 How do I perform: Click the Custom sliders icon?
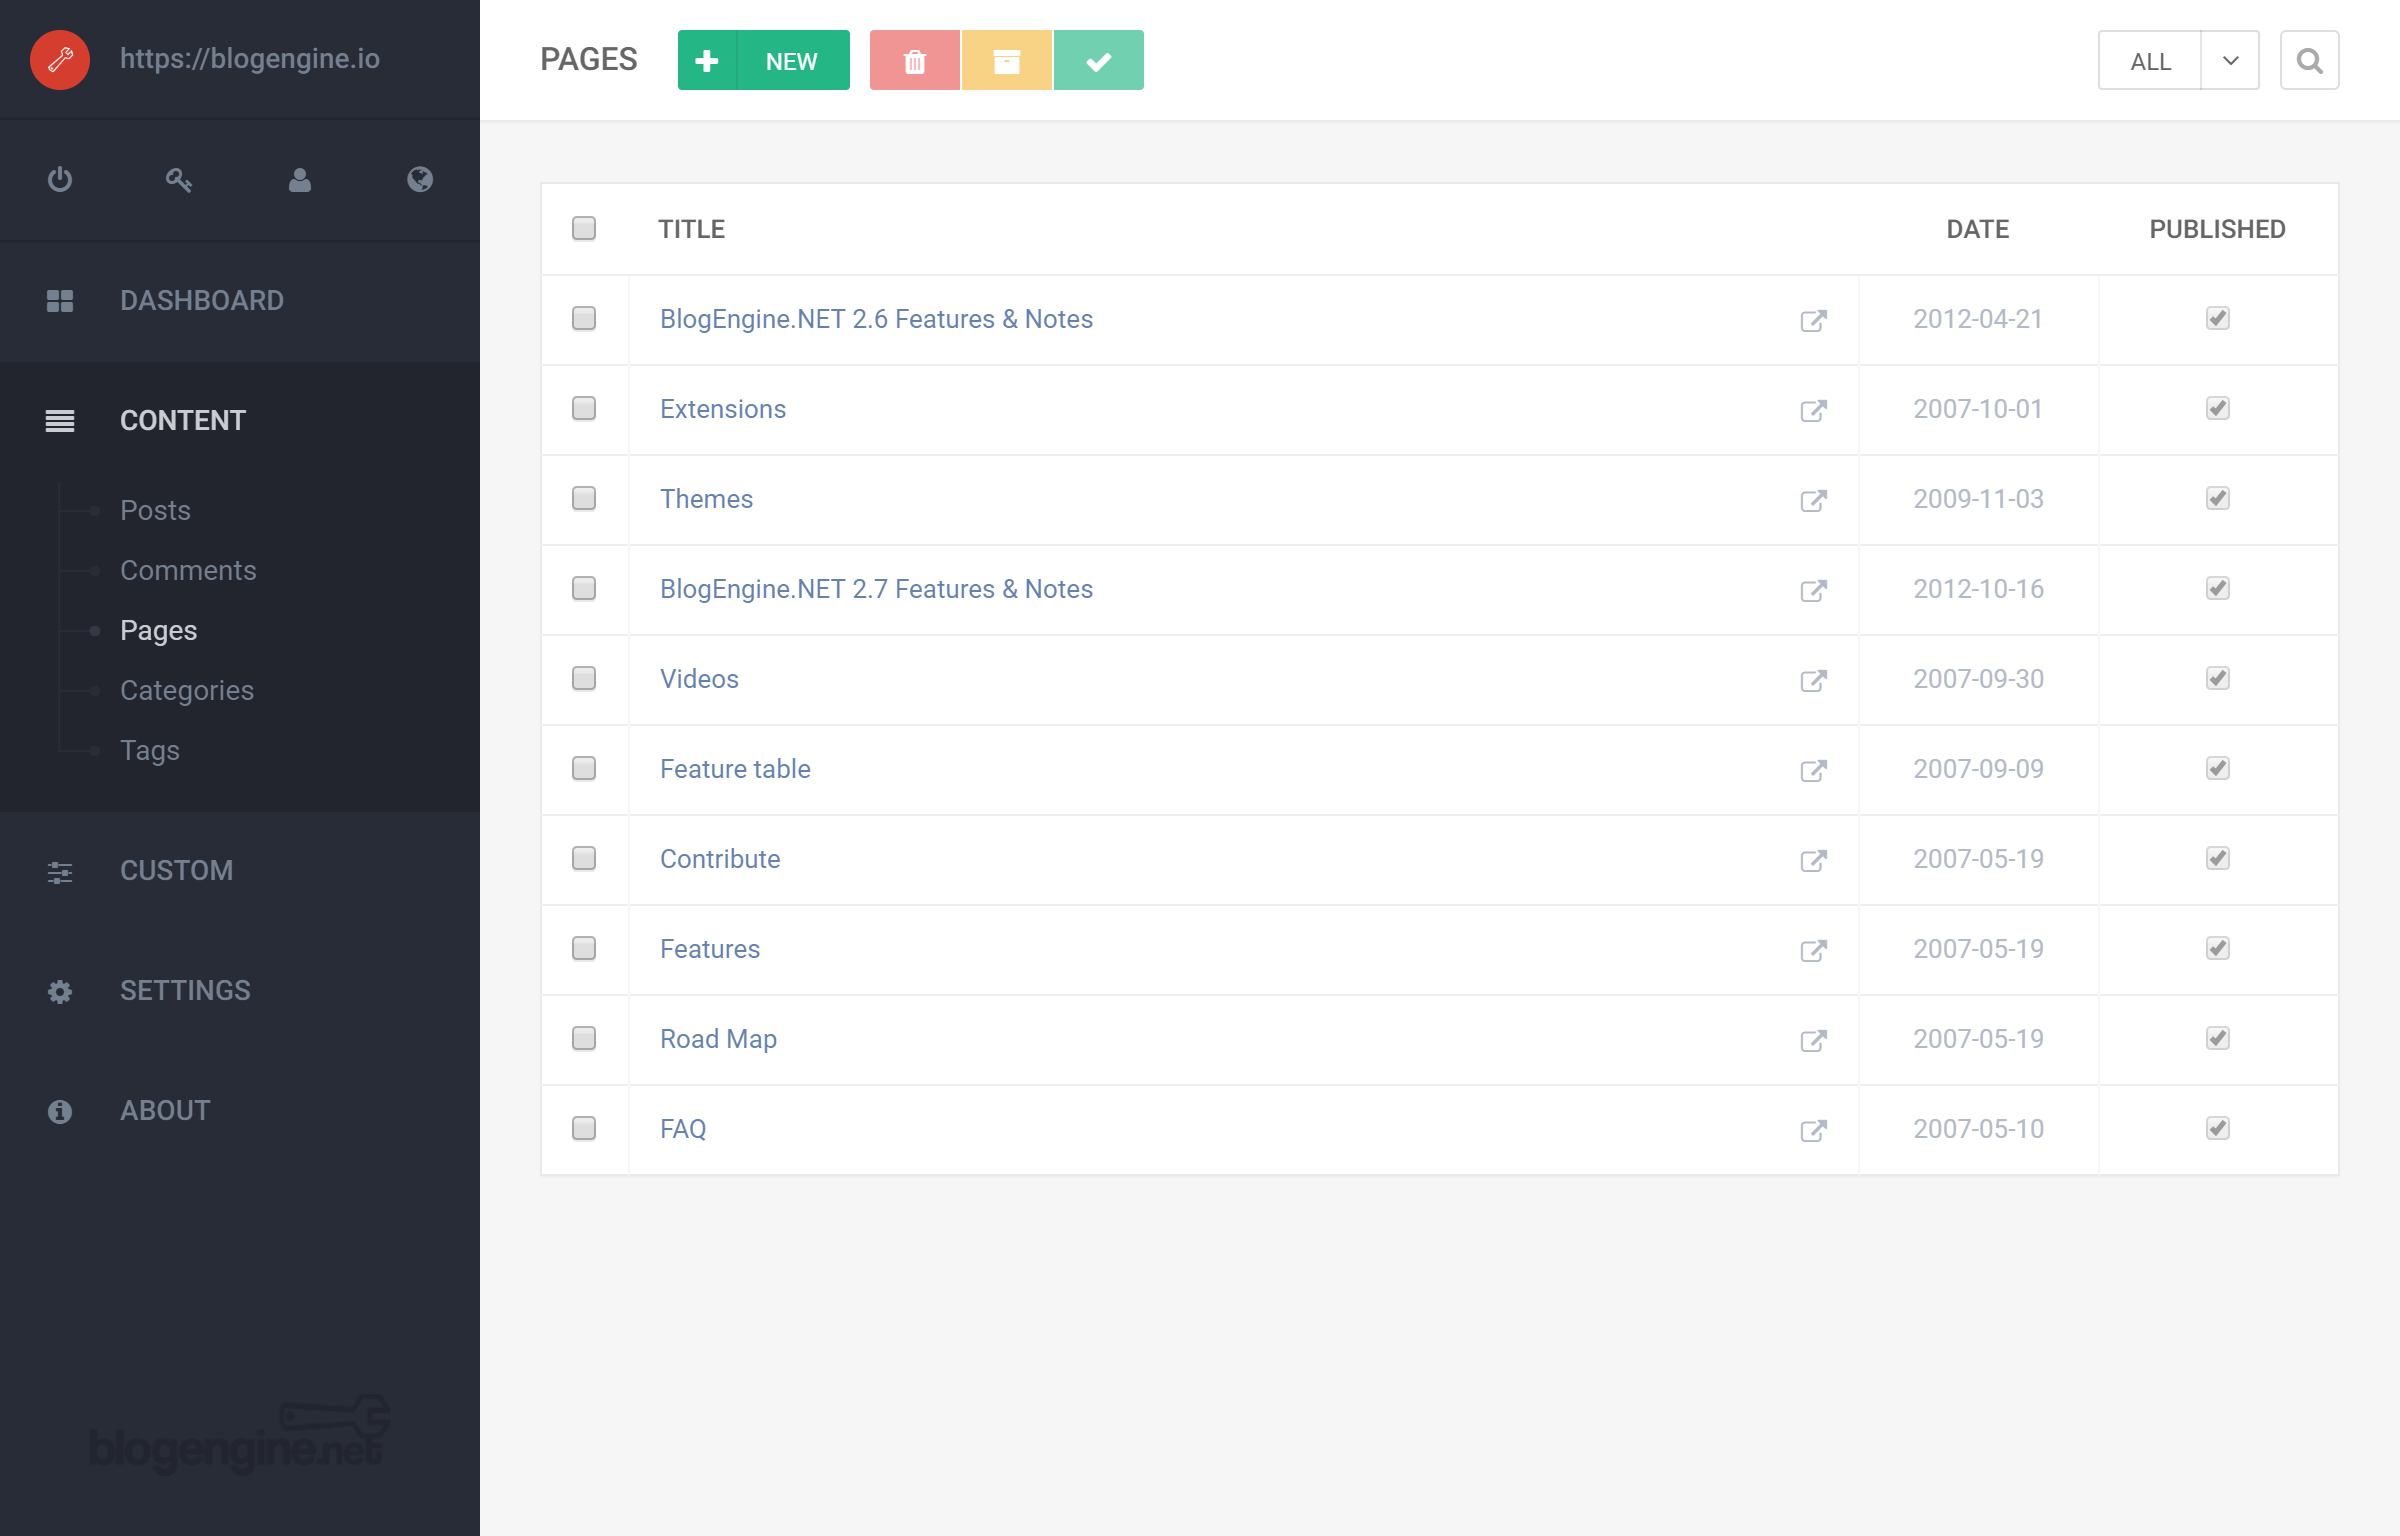[60, 872]
